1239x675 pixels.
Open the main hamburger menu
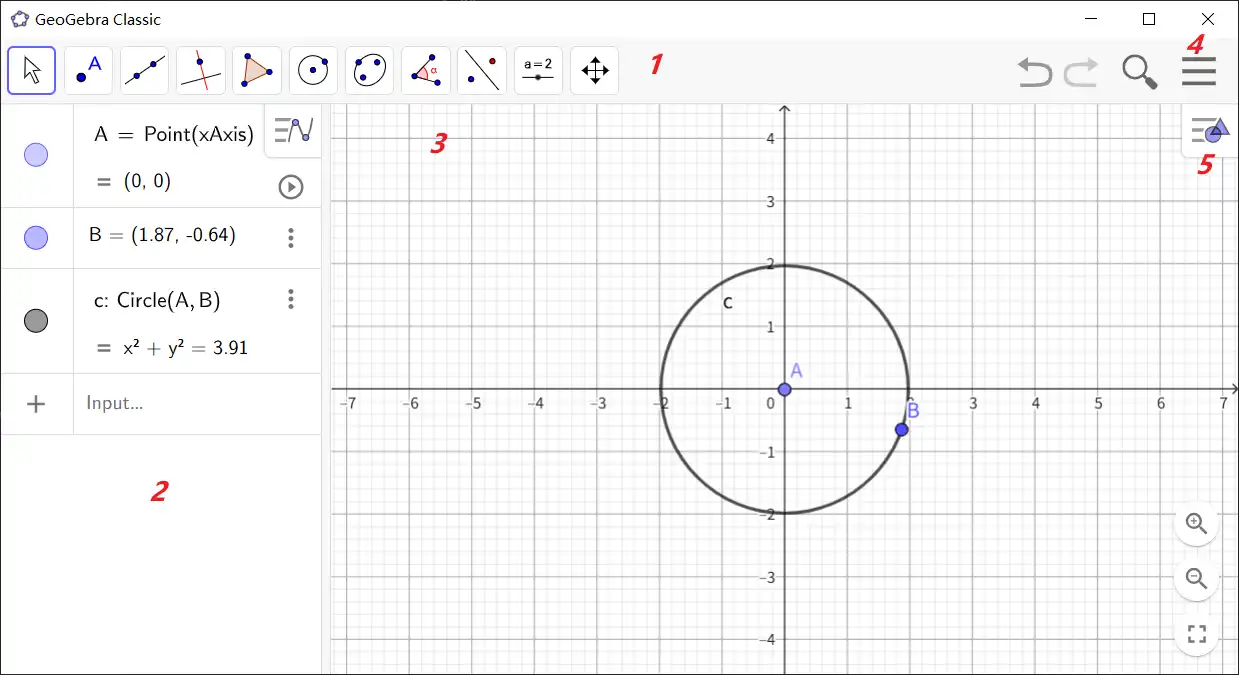click(x=1197, y=71)
